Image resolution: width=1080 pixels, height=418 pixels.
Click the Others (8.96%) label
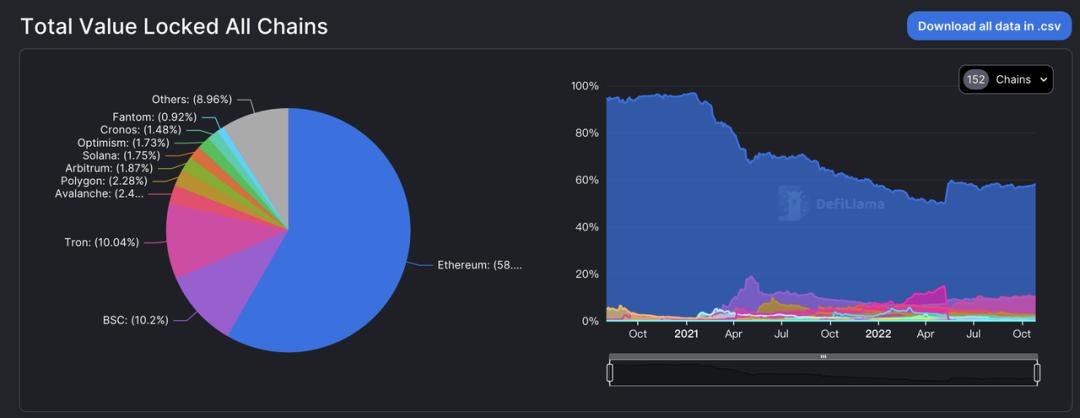point(191,99)
